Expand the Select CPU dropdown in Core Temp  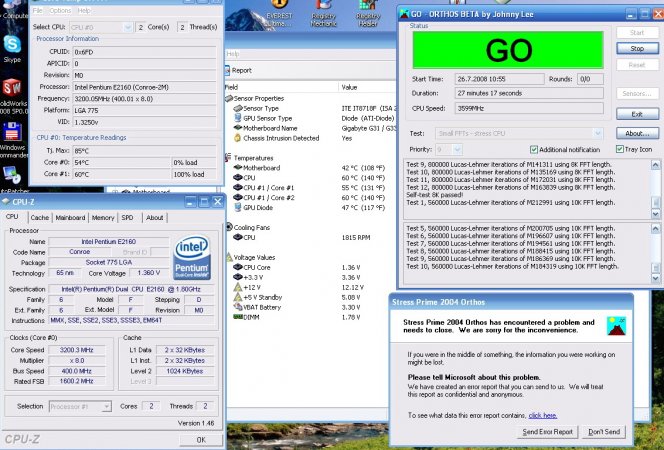point(127,27)
